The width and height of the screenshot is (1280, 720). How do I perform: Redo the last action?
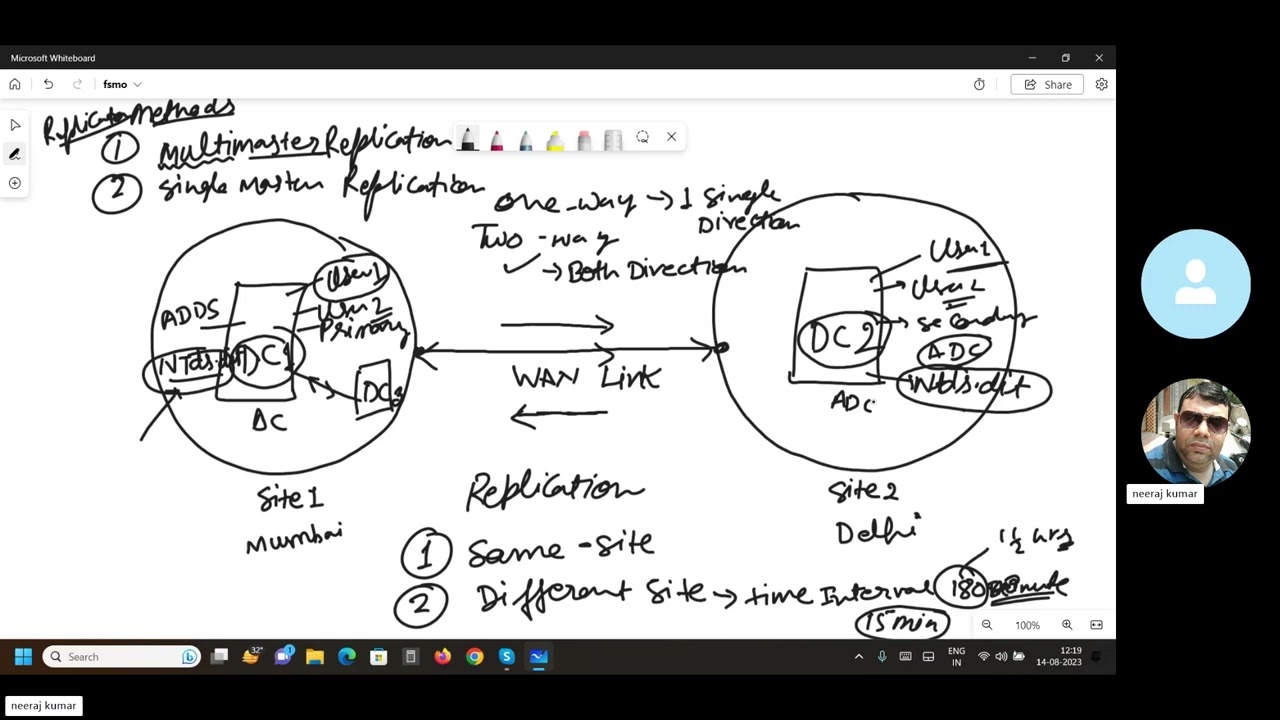[77, 84]
